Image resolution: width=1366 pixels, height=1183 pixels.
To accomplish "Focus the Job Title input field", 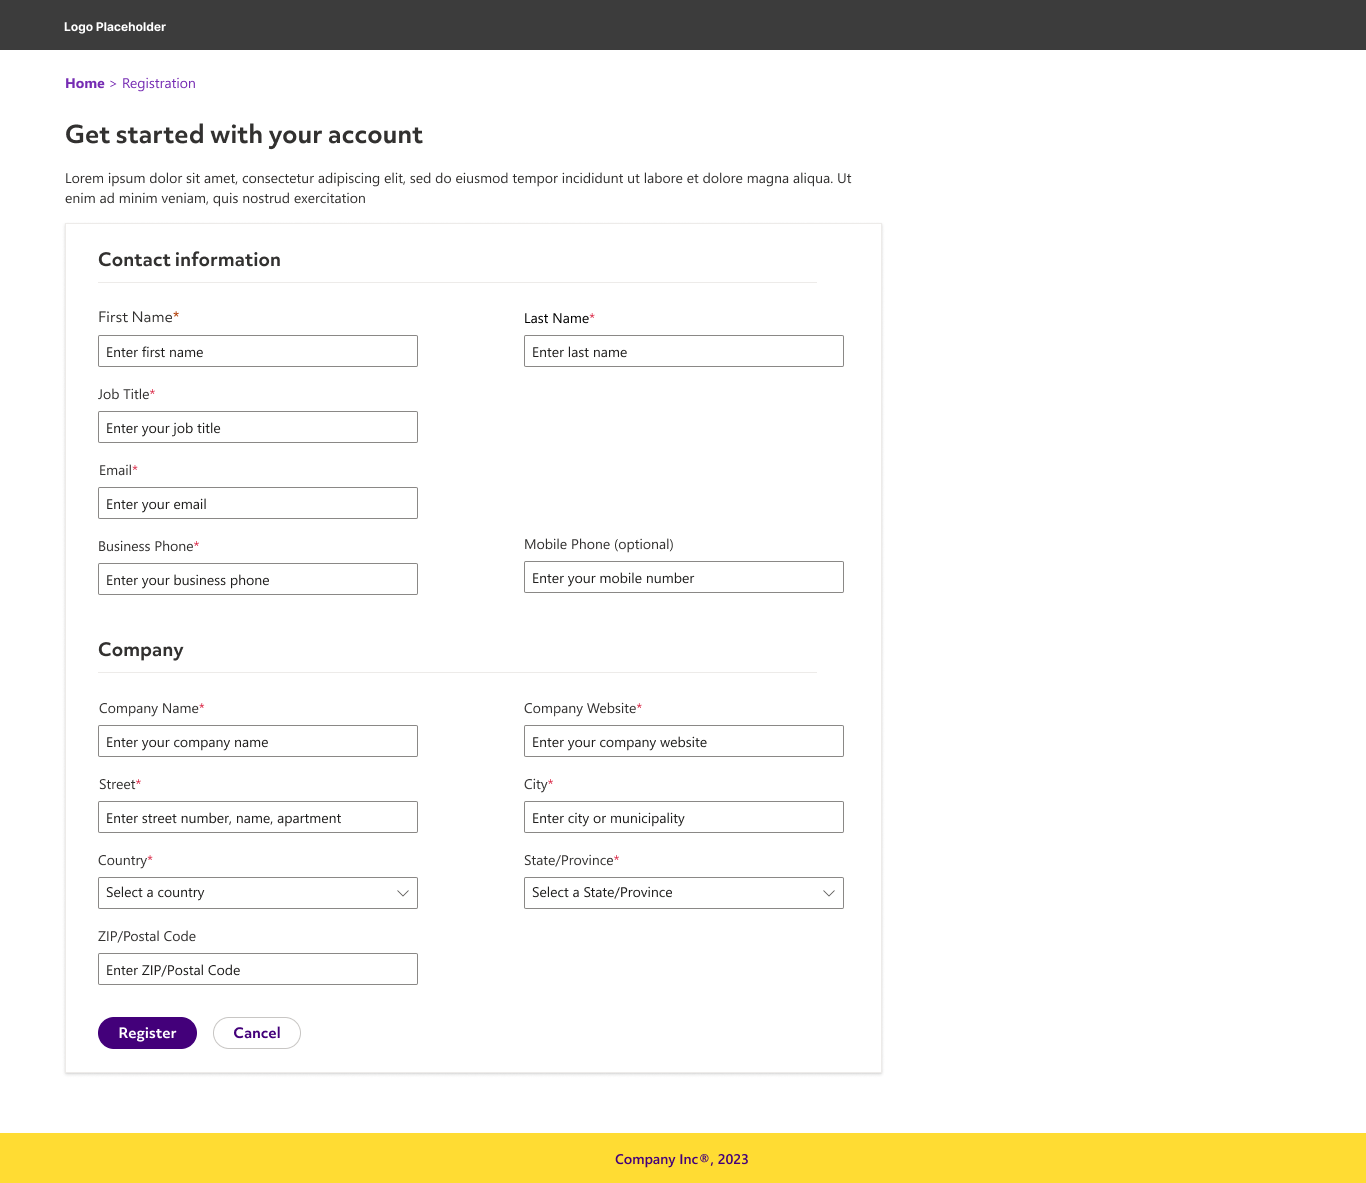I will pos(258,427).
